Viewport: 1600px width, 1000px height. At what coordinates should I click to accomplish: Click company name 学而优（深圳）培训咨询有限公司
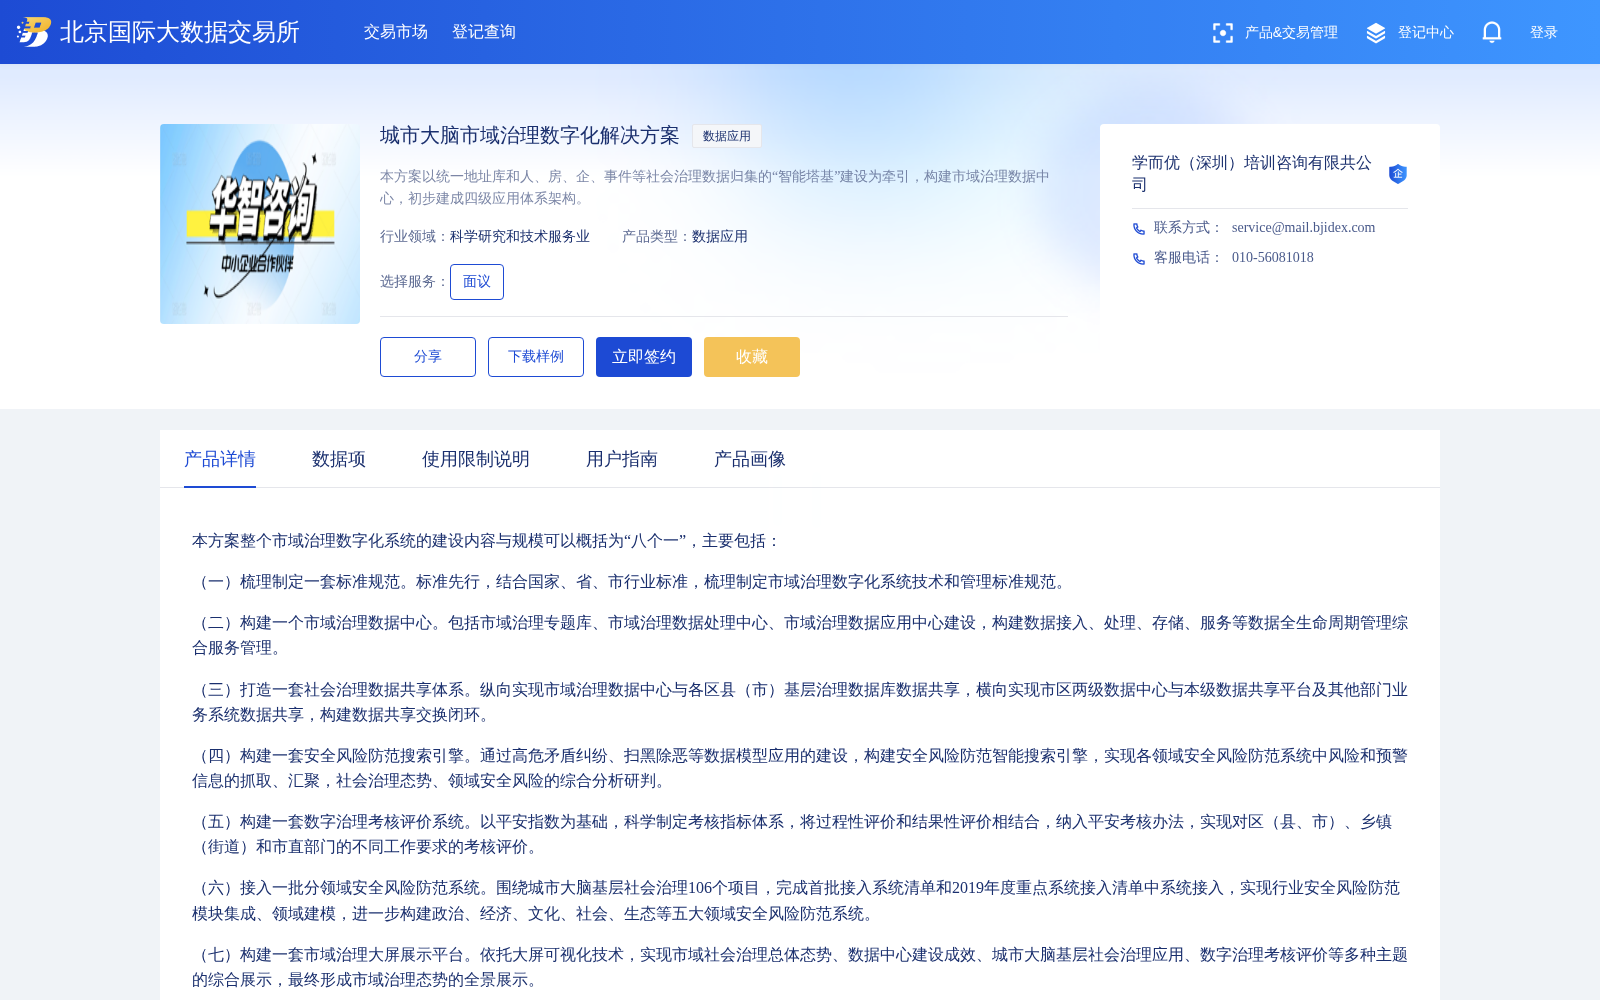click(1252, 174)
